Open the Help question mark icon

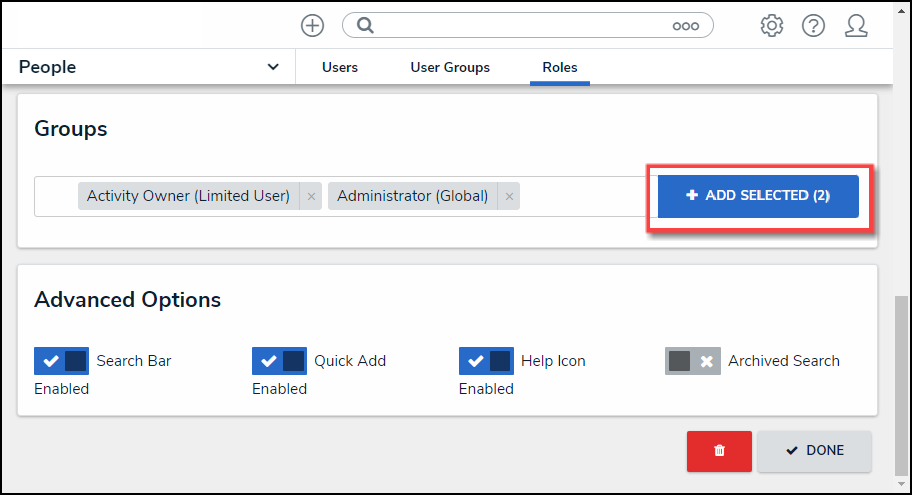click(x=813, y=26)
